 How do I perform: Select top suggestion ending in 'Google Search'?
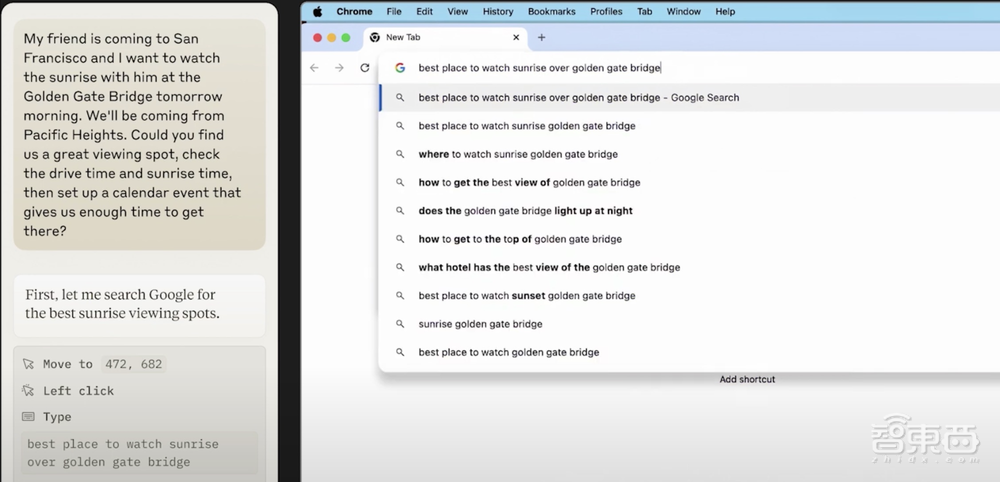[x=578, y=98]
